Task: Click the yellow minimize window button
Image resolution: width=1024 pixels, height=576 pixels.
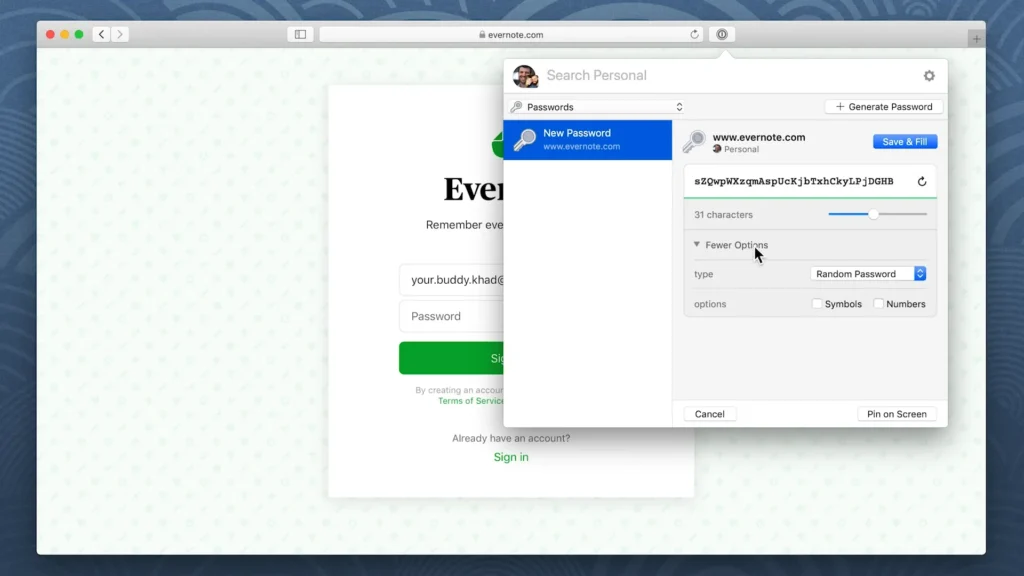Action: click(65, 35)
